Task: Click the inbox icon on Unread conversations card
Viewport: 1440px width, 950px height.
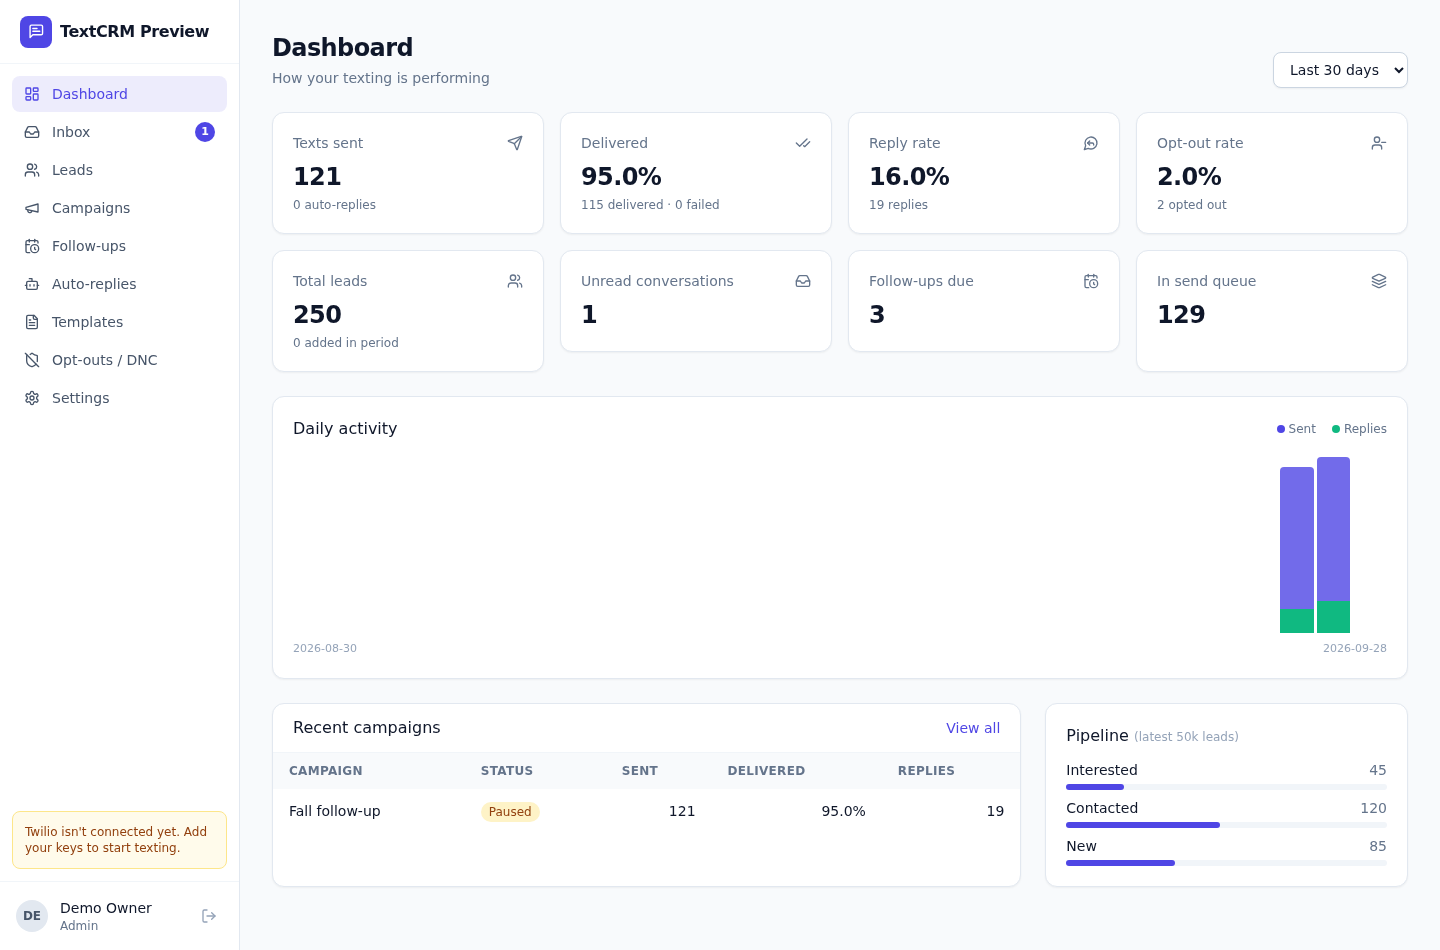Action: 803,281
